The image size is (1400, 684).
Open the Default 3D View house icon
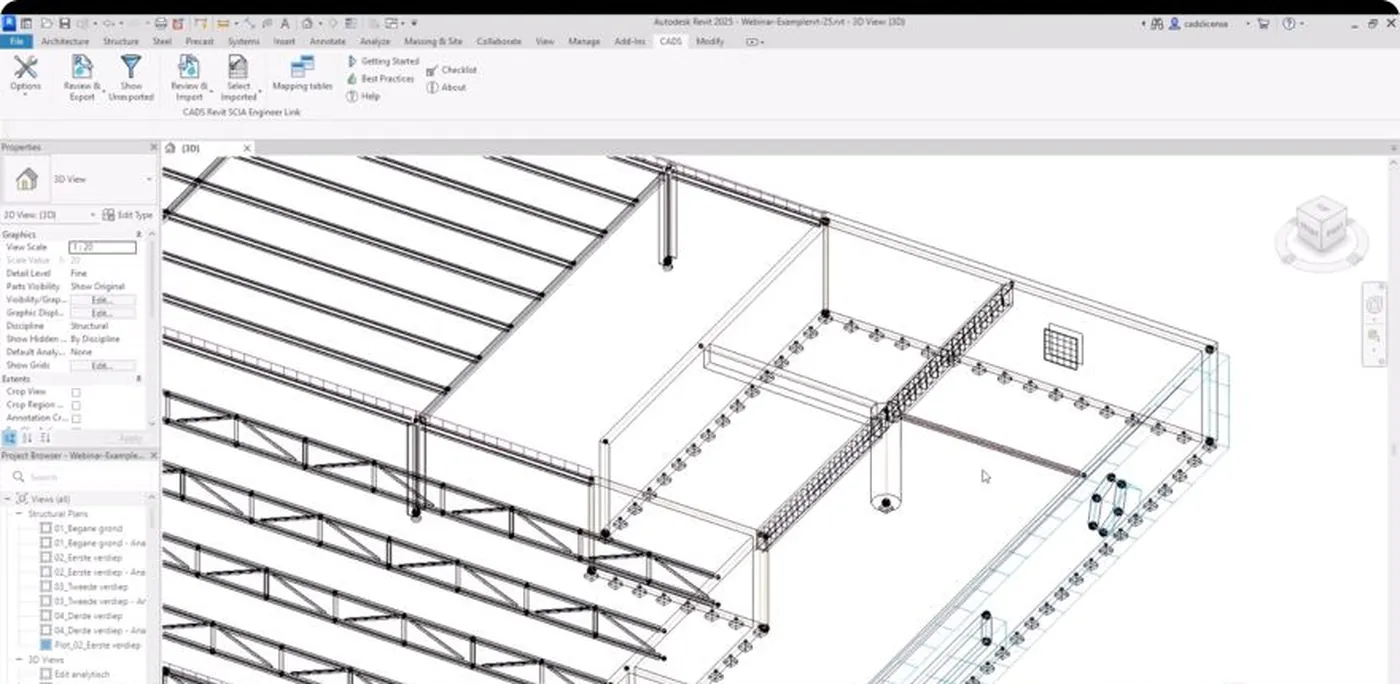308,23
